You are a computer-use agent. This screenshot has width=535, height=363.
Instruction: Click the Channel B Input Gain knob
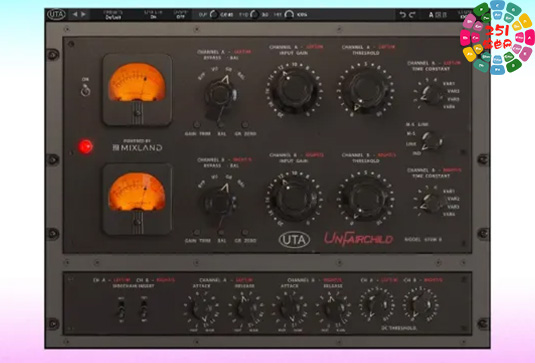tap(294, 198)
